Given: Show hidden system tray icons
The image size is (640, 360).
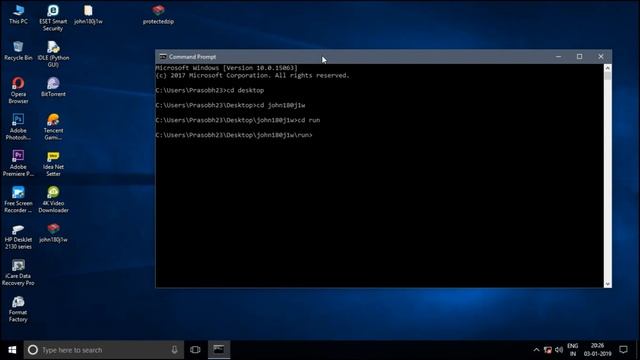Looking at the screenshot, I should [x=536, y=350].
